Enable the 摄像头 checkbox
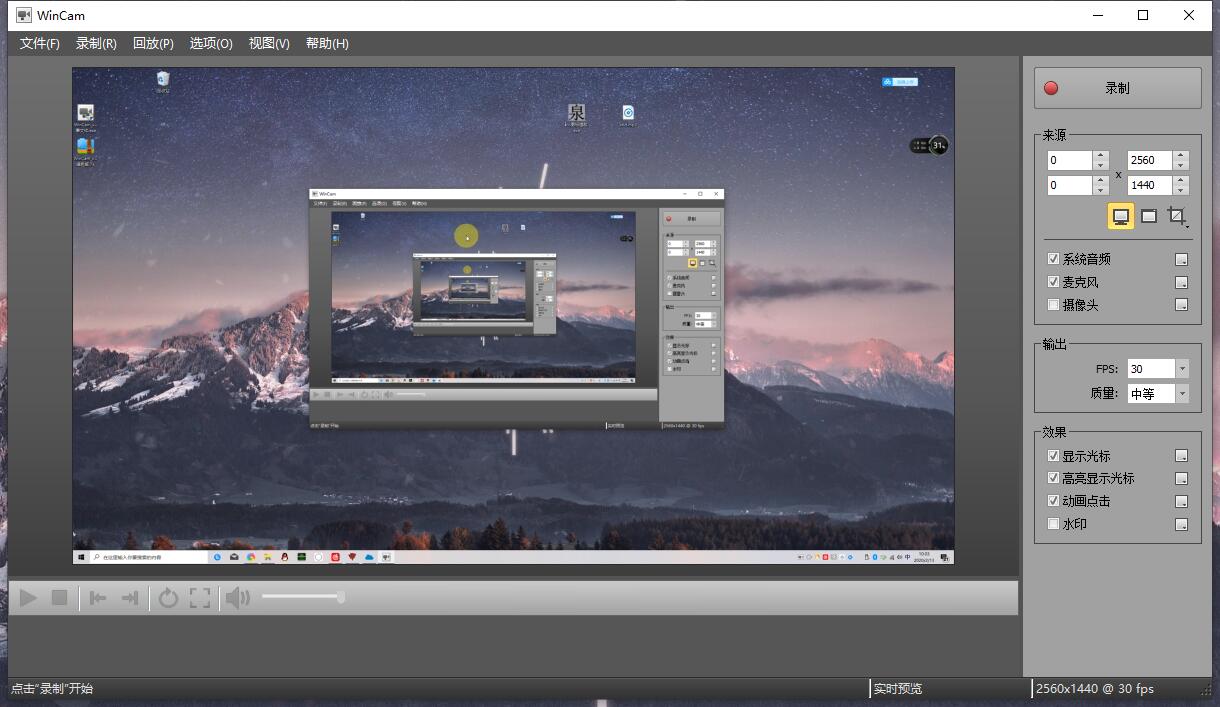Image resolution: width=1220 pixels, height=707 pixels. coord(1053,305)
